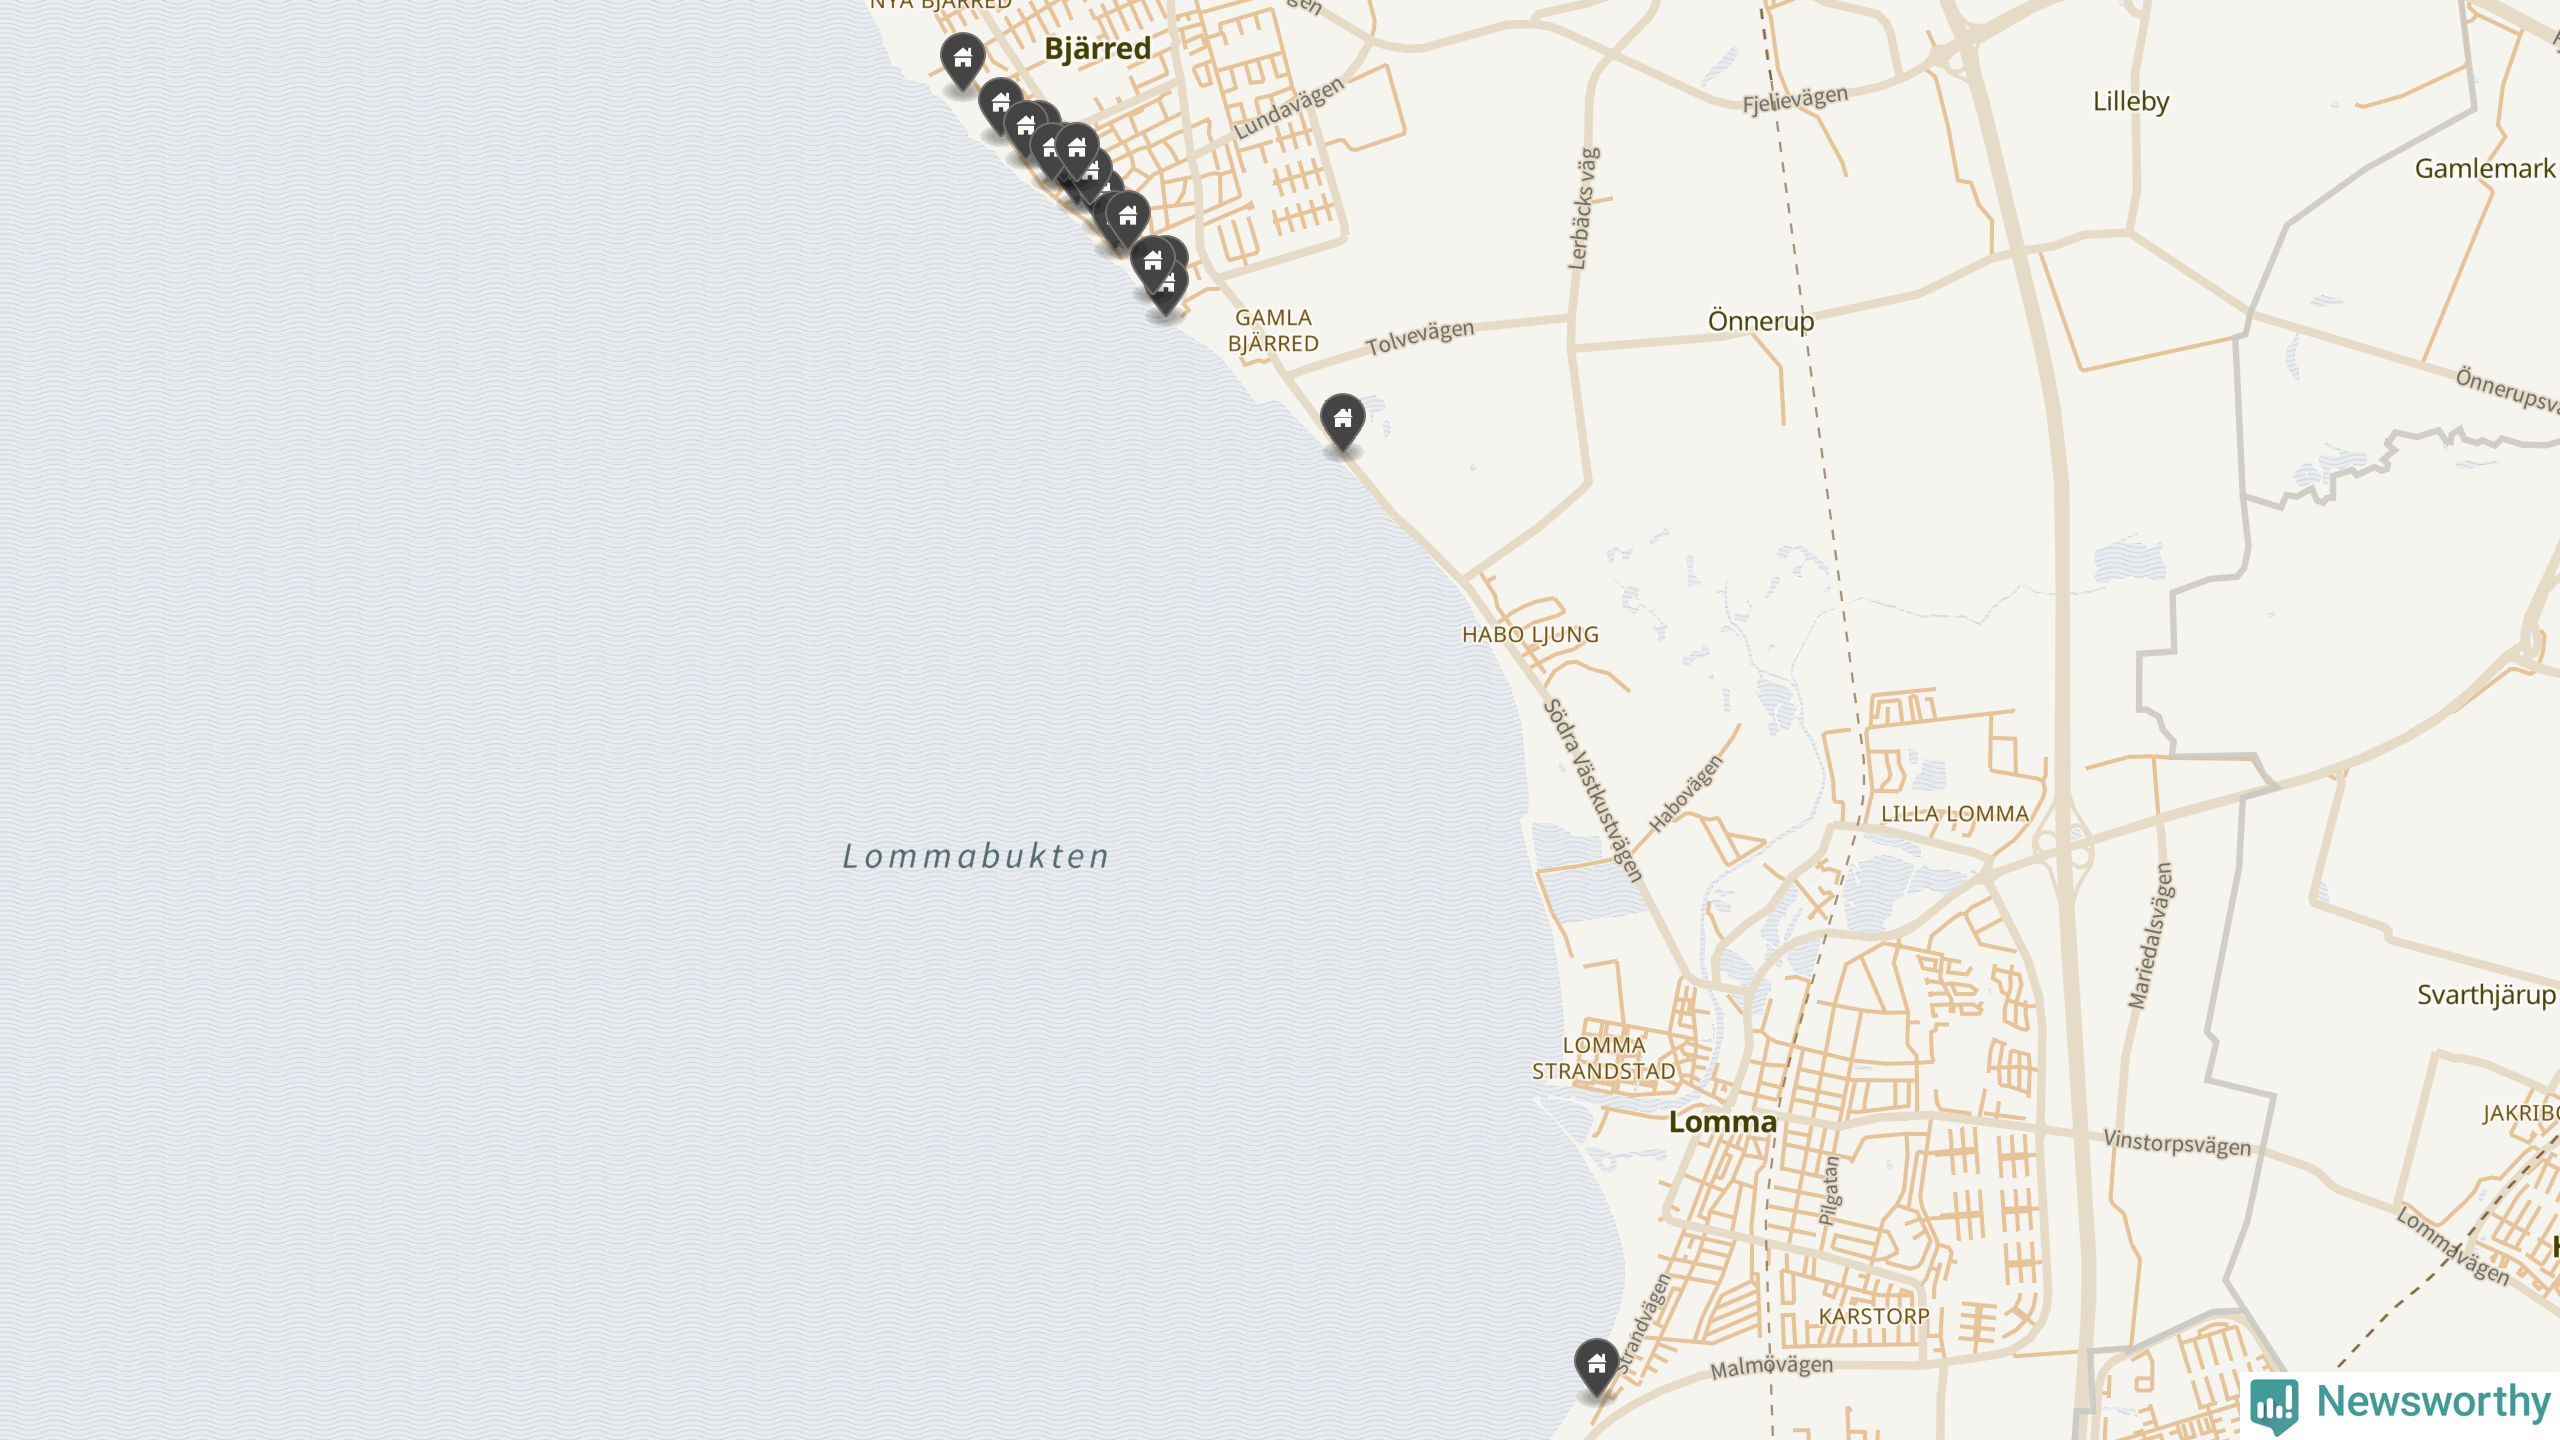Image resolution: width=2560 pixels, height=1440 pixels.
Task: Click the Newsworthy chart logo icon
Action: (2274, 1404)
